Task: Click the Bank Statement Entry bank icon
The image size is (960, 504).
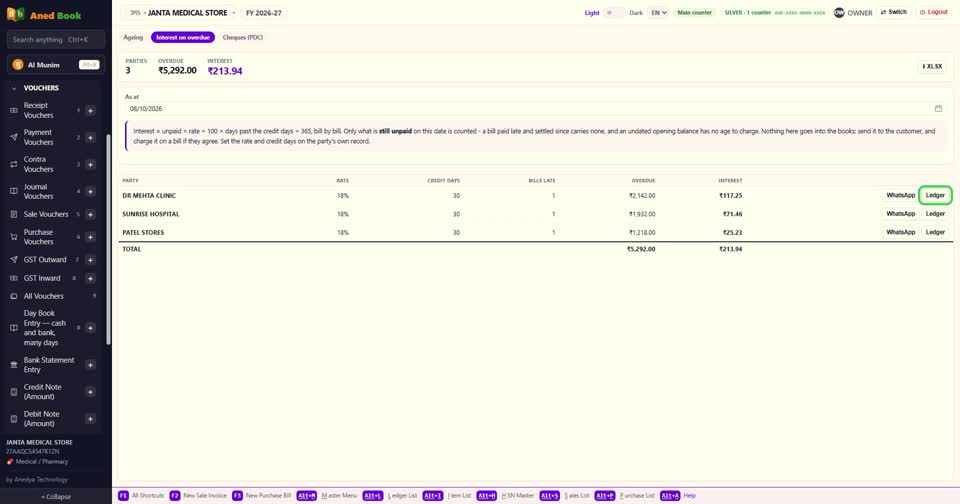Action: click(13, 365)
